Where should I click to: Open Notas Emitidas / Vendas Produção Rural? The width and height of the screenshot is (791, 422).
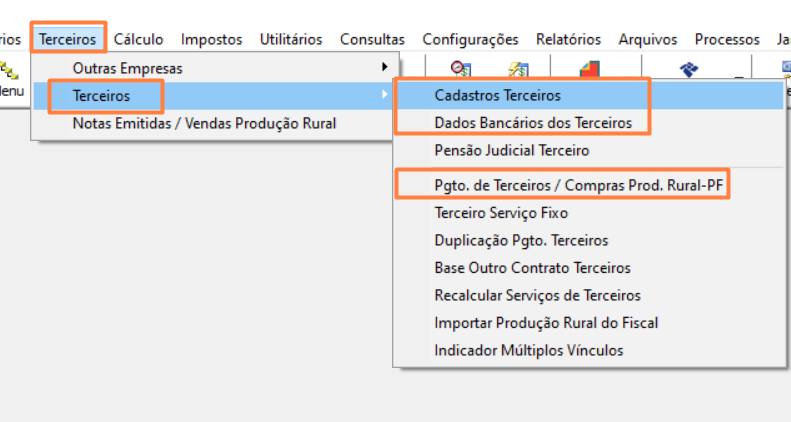pos(204,124)
